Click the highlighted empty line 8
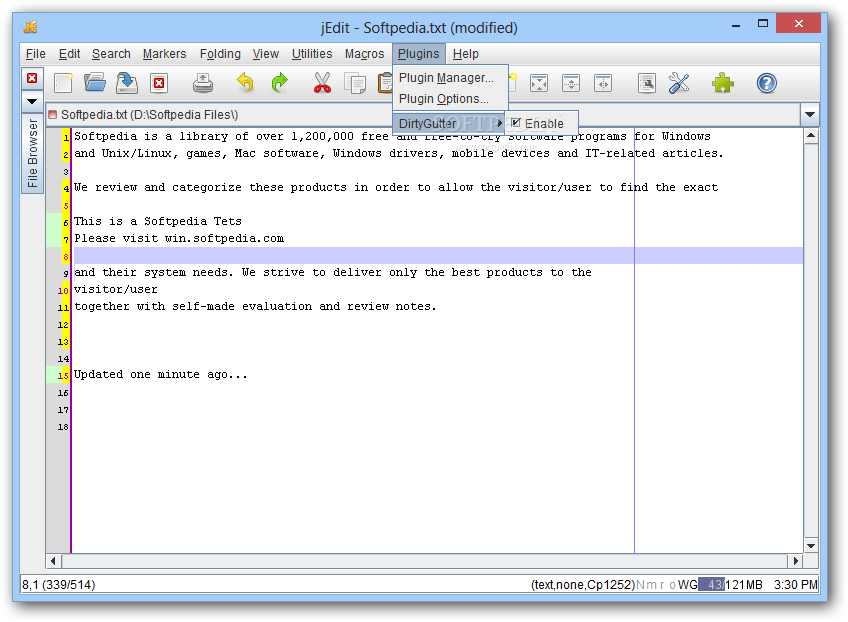This screenshot has height=622, width=848. [438, 255]
